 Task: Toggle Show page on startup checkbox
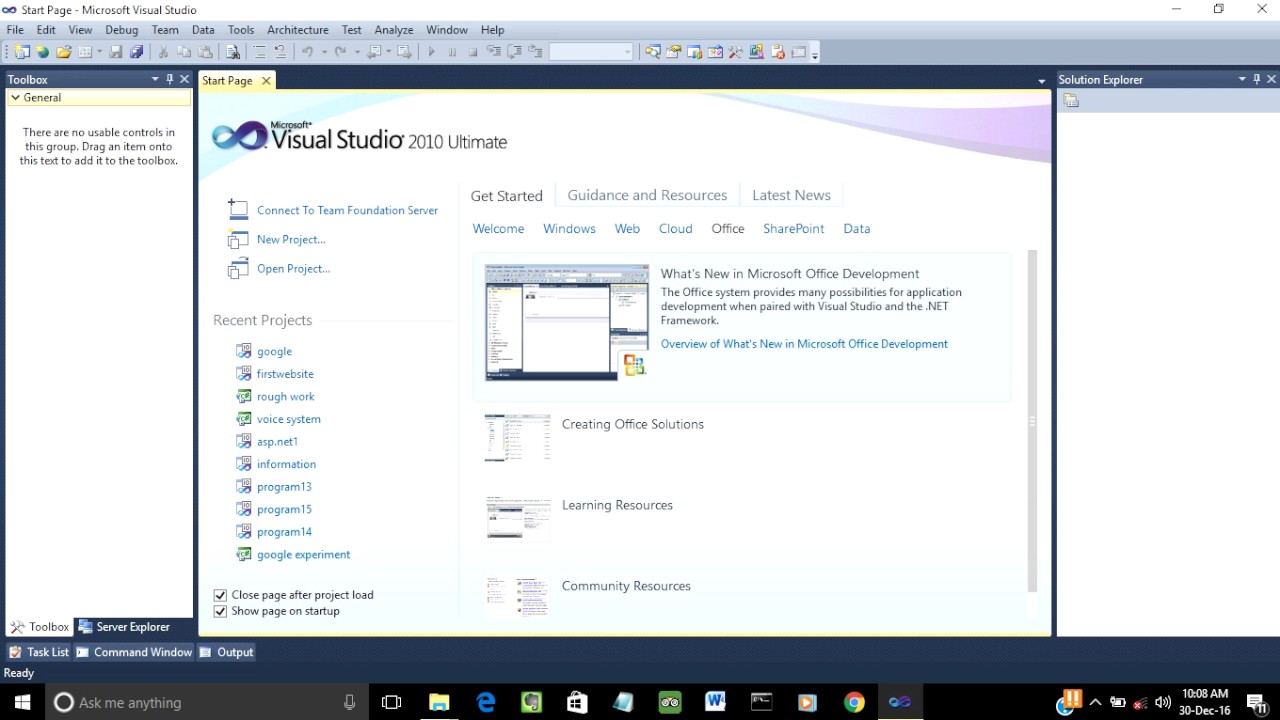point(220,611)
